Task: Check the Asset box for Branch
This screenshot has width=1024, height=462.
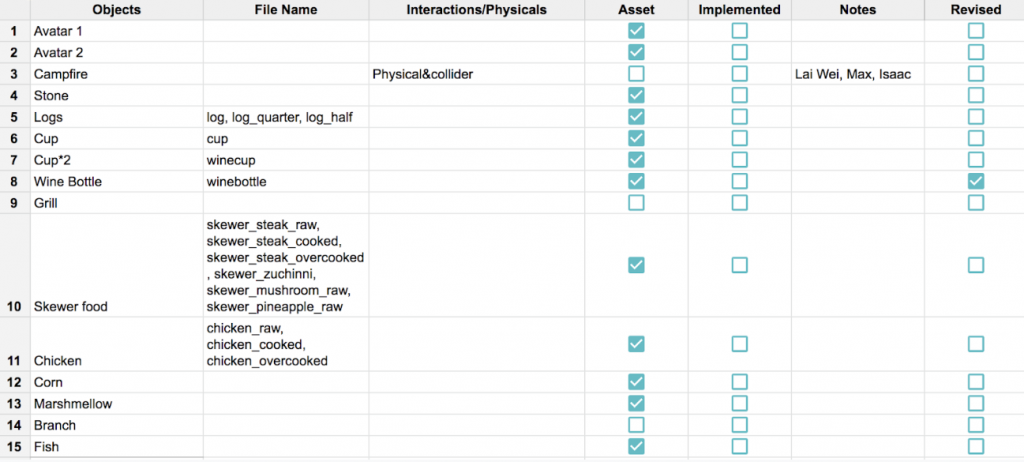Action: [635, 425]
